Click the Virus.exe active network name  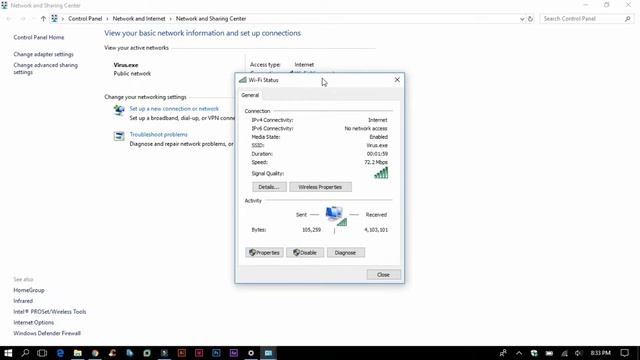point(126,65)
